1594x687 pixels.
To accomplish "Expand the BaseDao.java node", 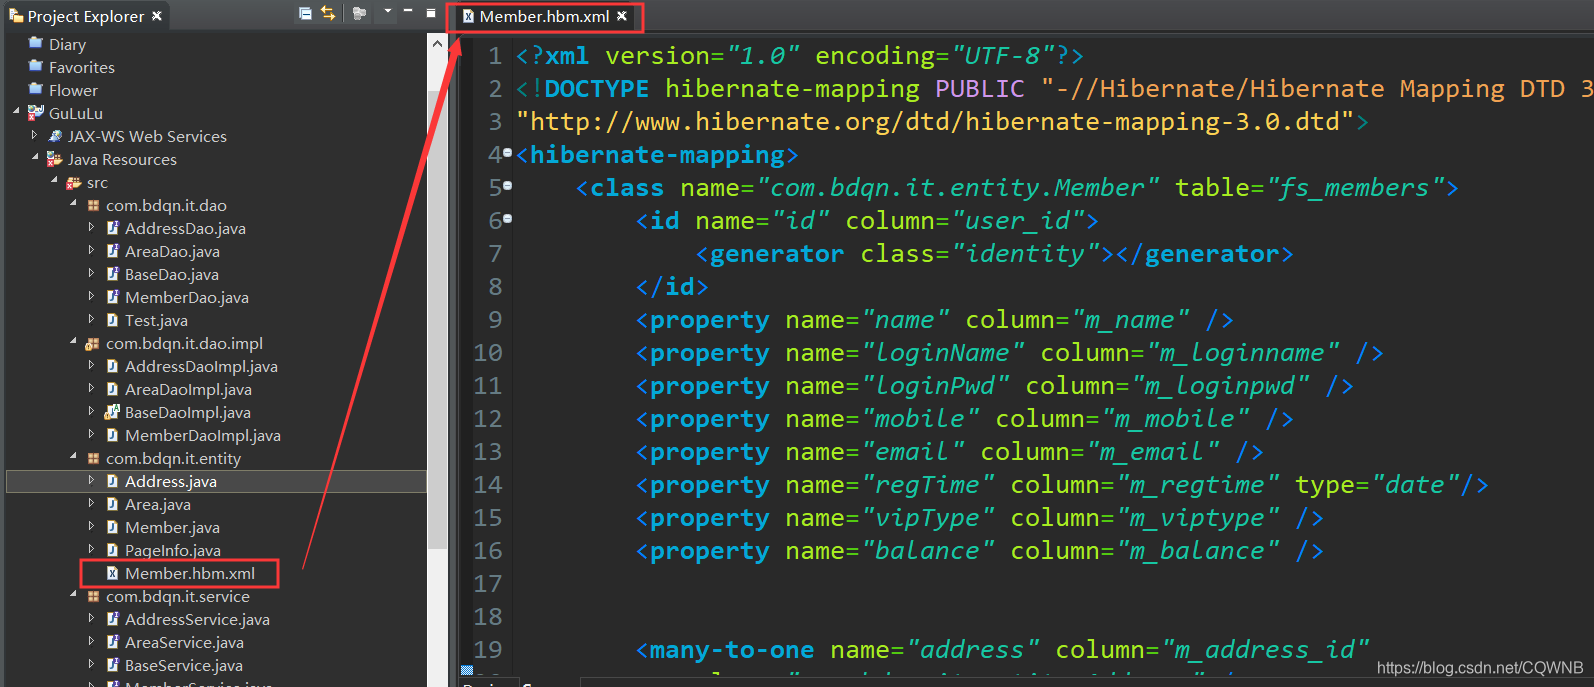I will point(91,273).
